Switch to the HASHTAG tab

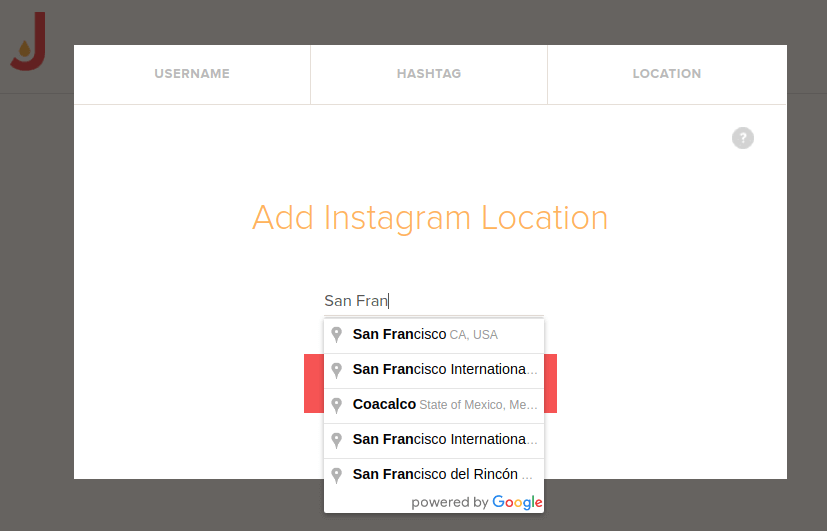tap(429, 74)
